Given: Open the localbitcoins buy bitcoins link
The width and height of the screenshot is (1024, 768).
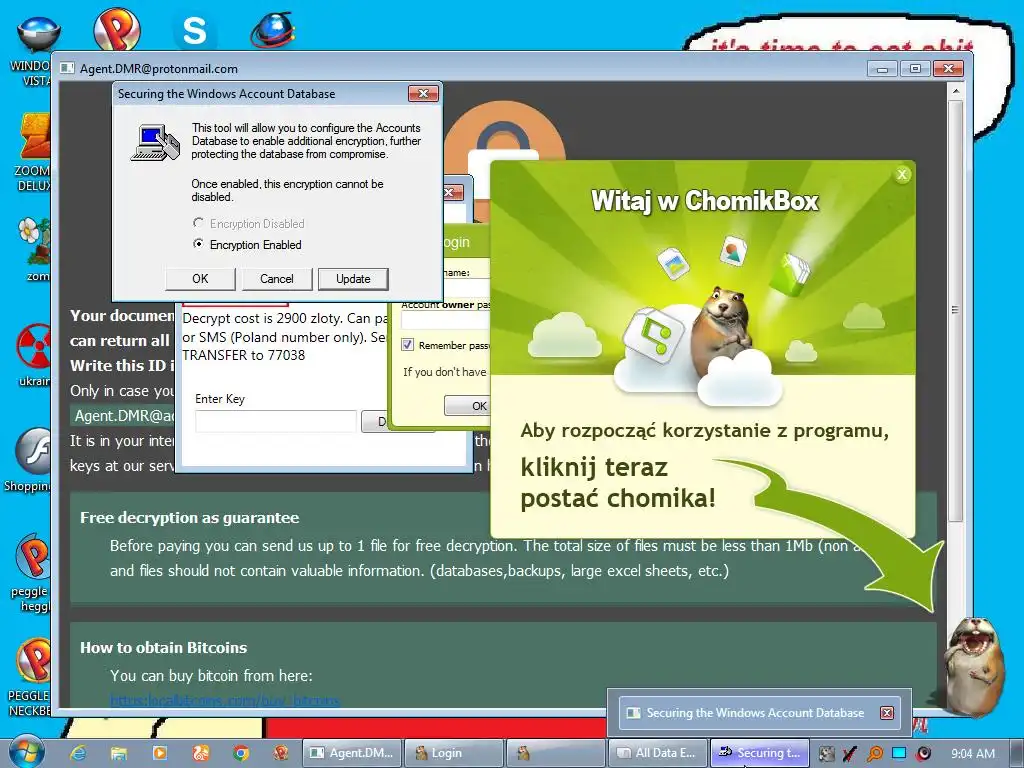Looking at the screenshot, I should [x=225, y=701].
